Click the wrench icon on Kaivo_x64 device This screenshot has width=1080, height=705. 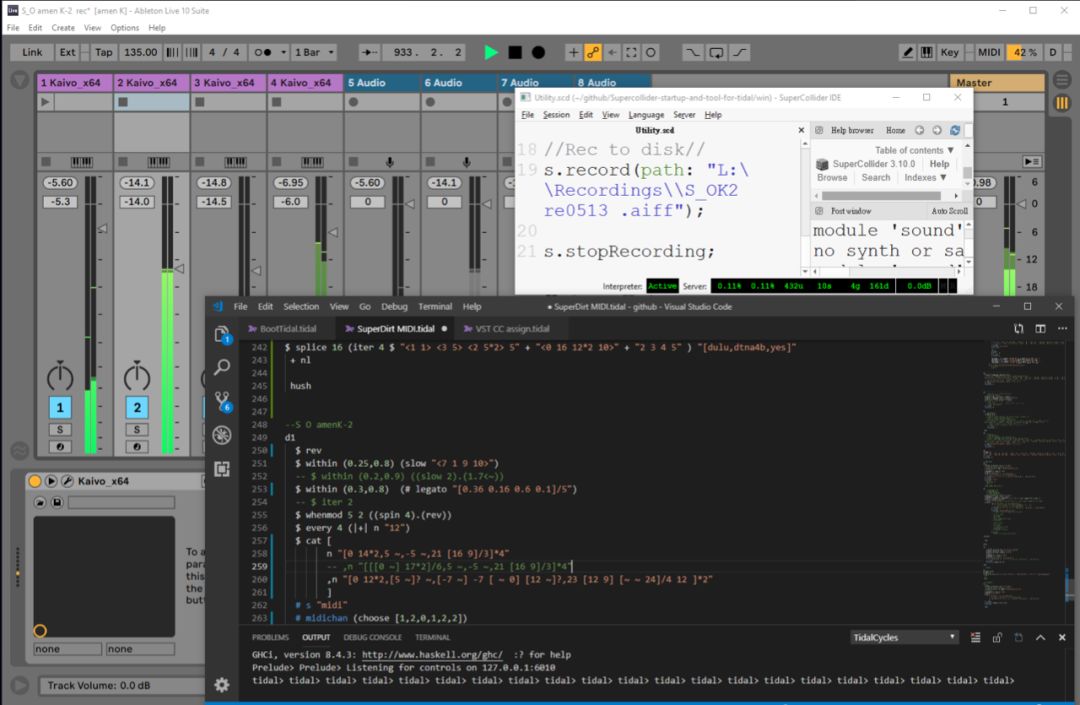coord(68,481)
